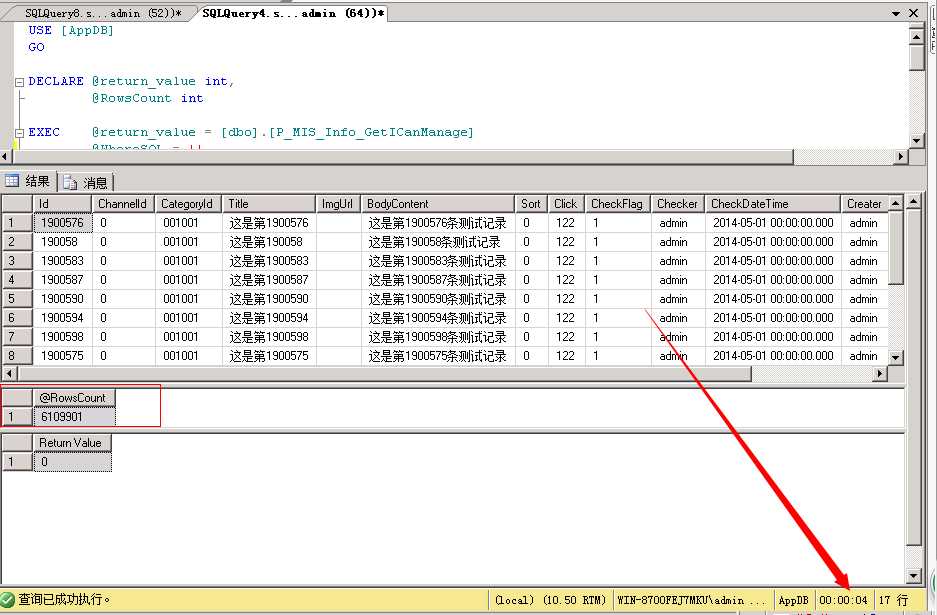The image size is (937, 615).
Task: Click the results grid scroll-left arrow
Action: [8, 374]
